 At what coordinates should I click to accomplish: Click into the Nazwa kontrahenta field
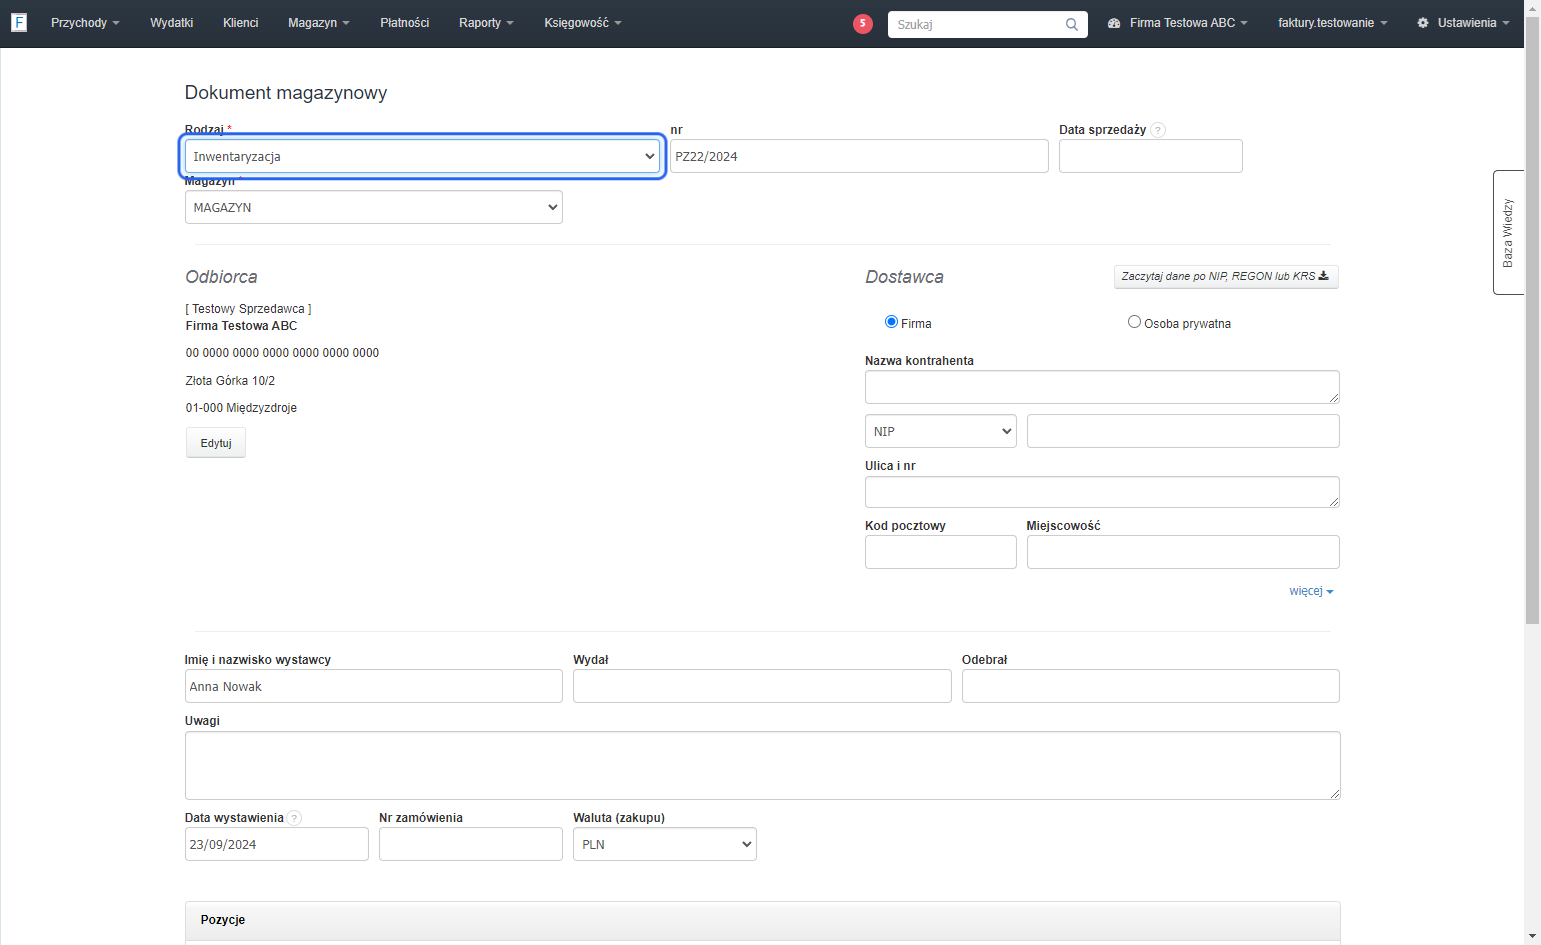1102,387
